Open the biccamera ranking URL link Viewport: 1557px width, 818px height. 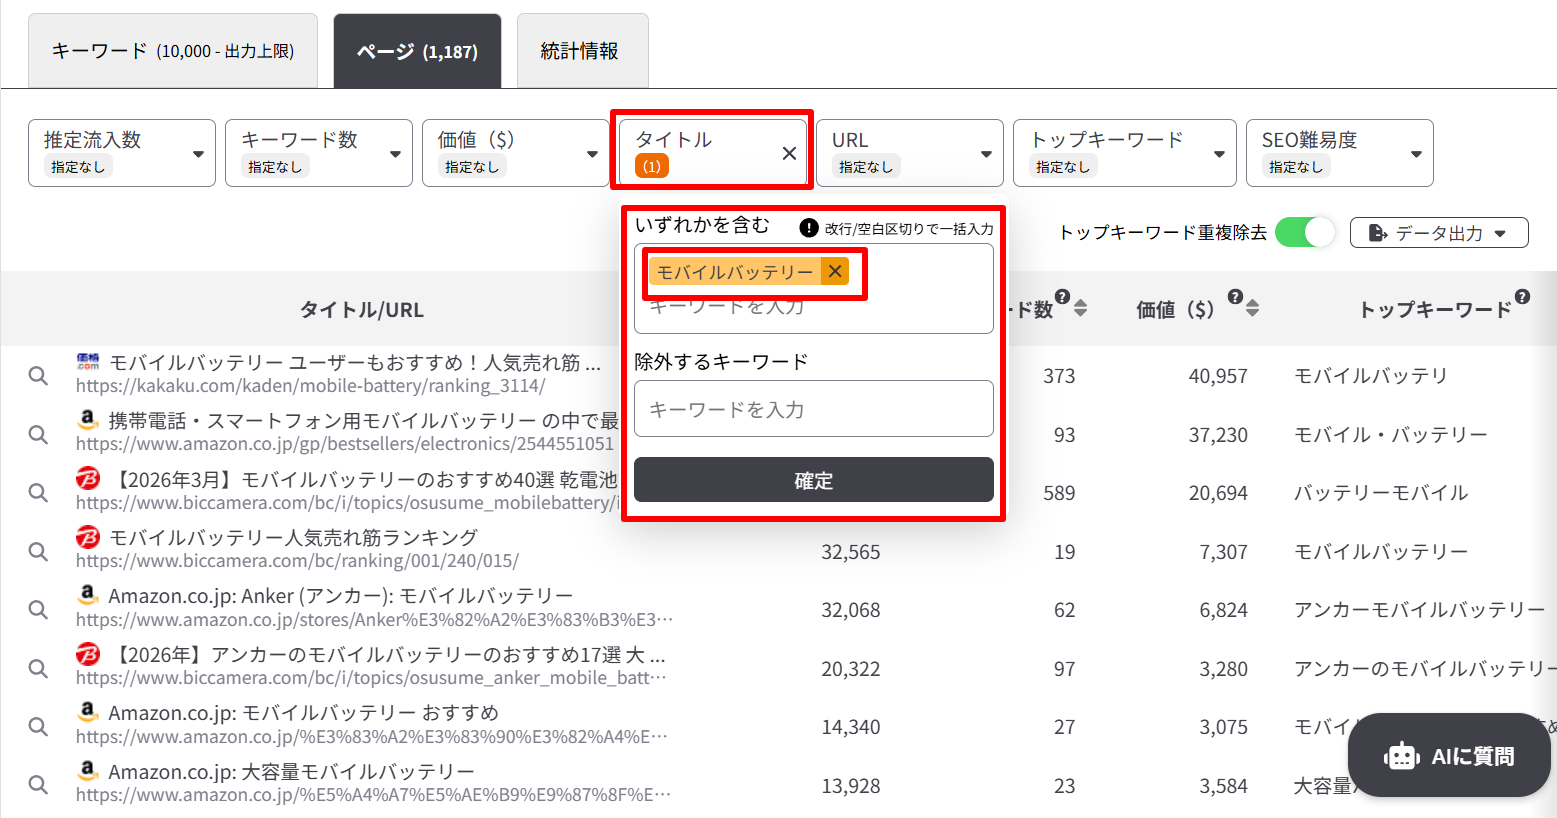297,561
